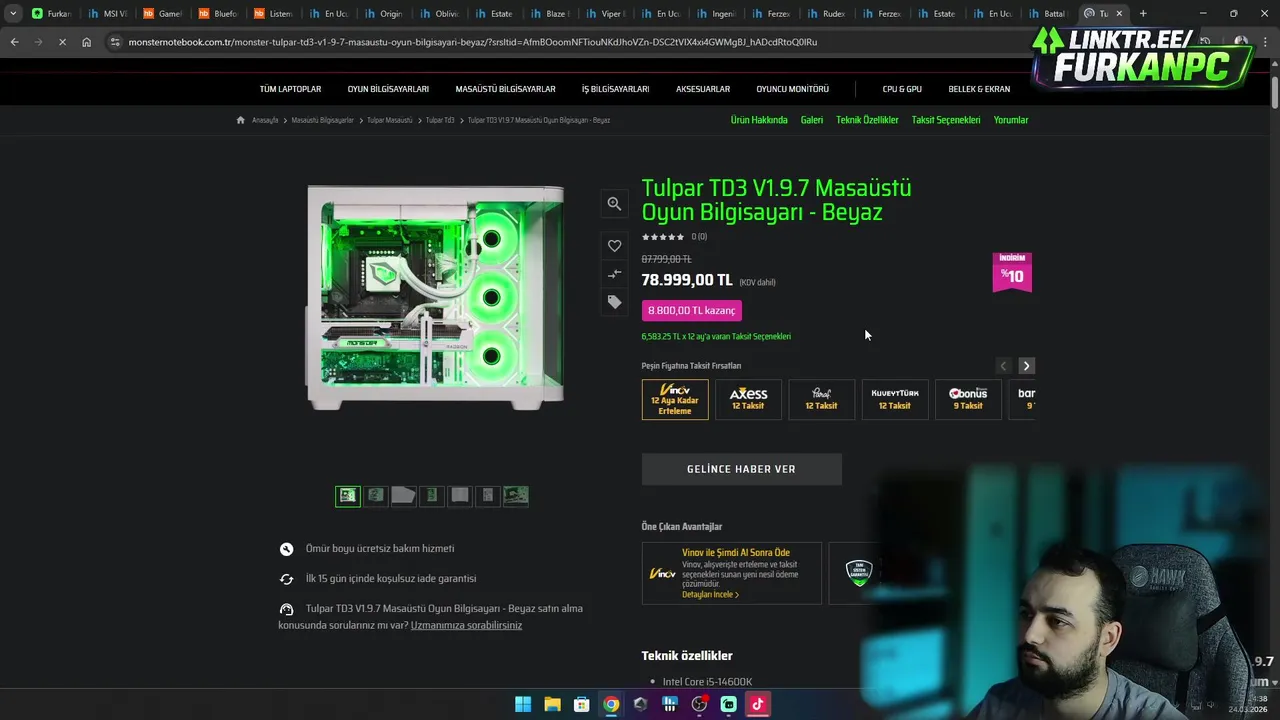Open 12 aya varan Taksit Seçenekleri link
1280x720 pixels.
716,337
